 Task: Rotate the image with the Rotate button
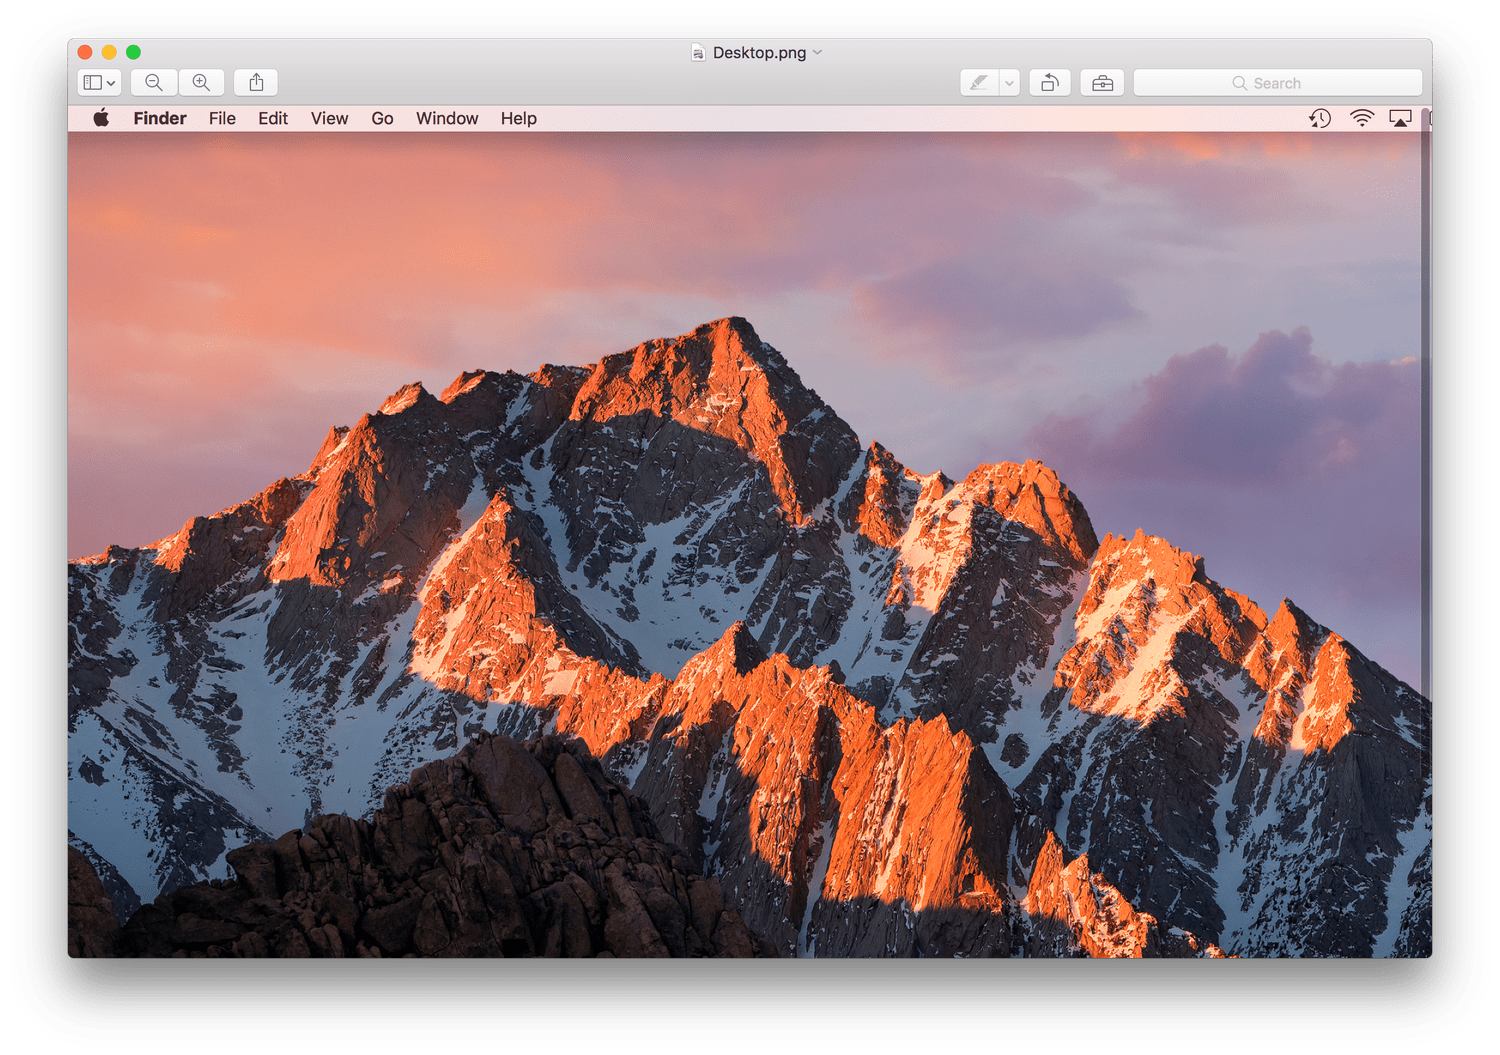tap(1049, 83)
